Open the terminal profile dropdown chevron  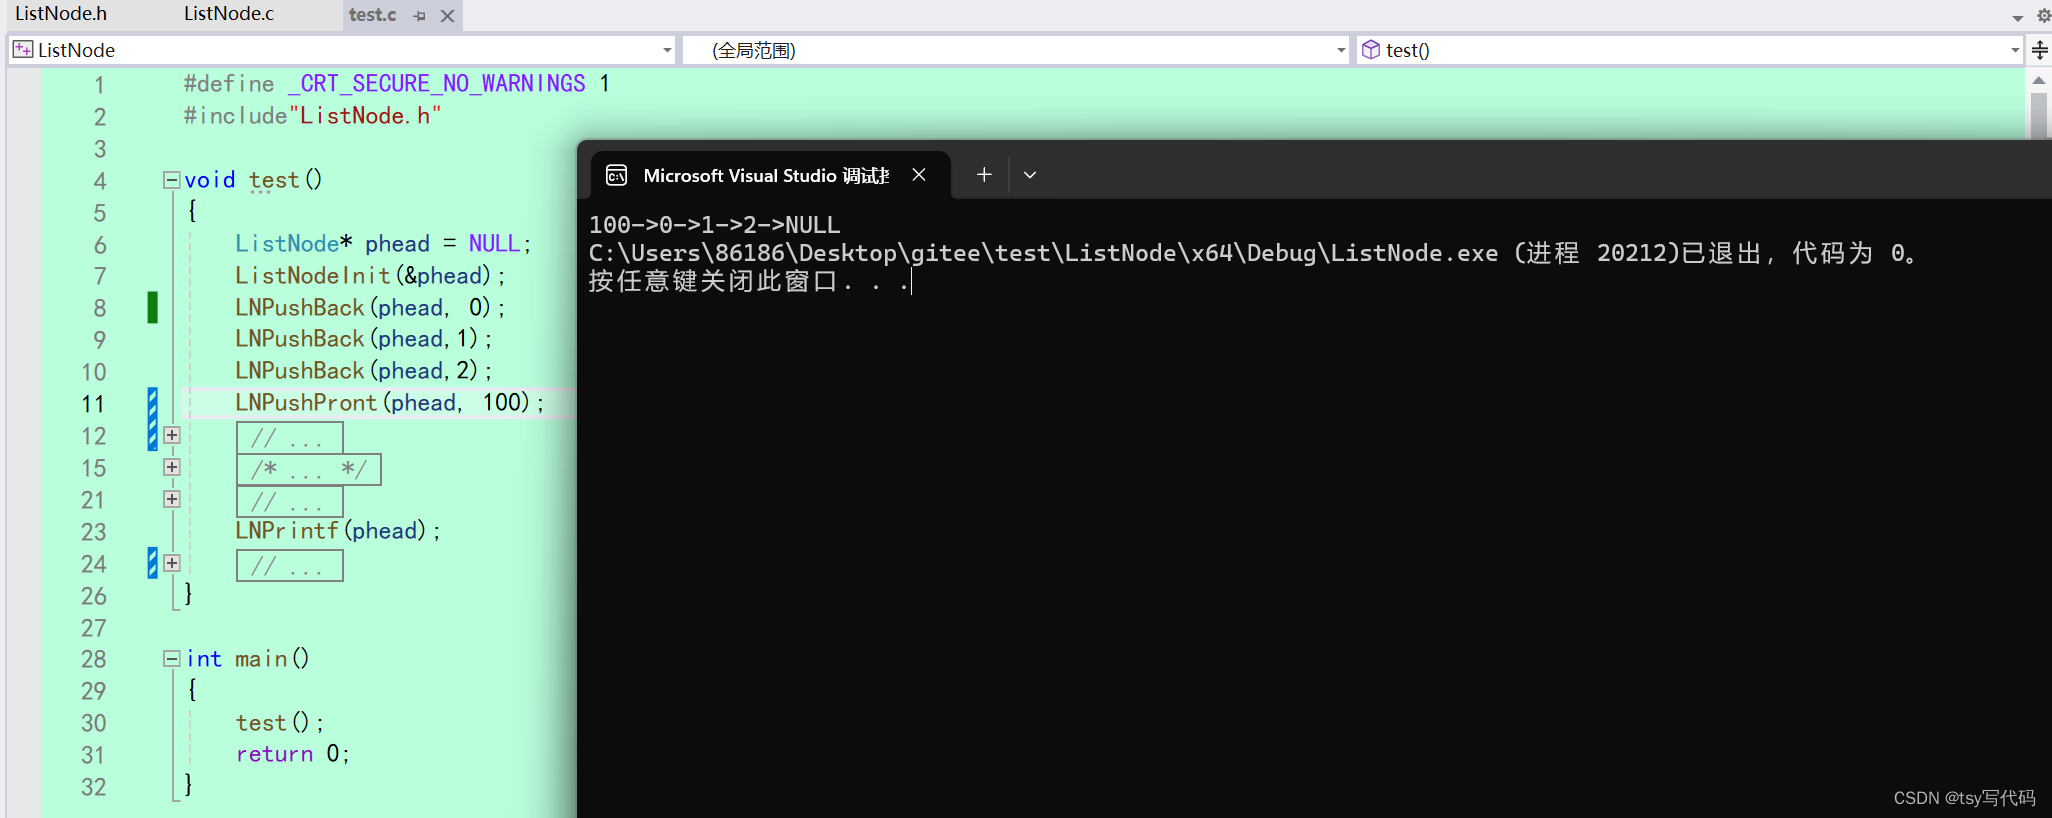pos(1030,175)
